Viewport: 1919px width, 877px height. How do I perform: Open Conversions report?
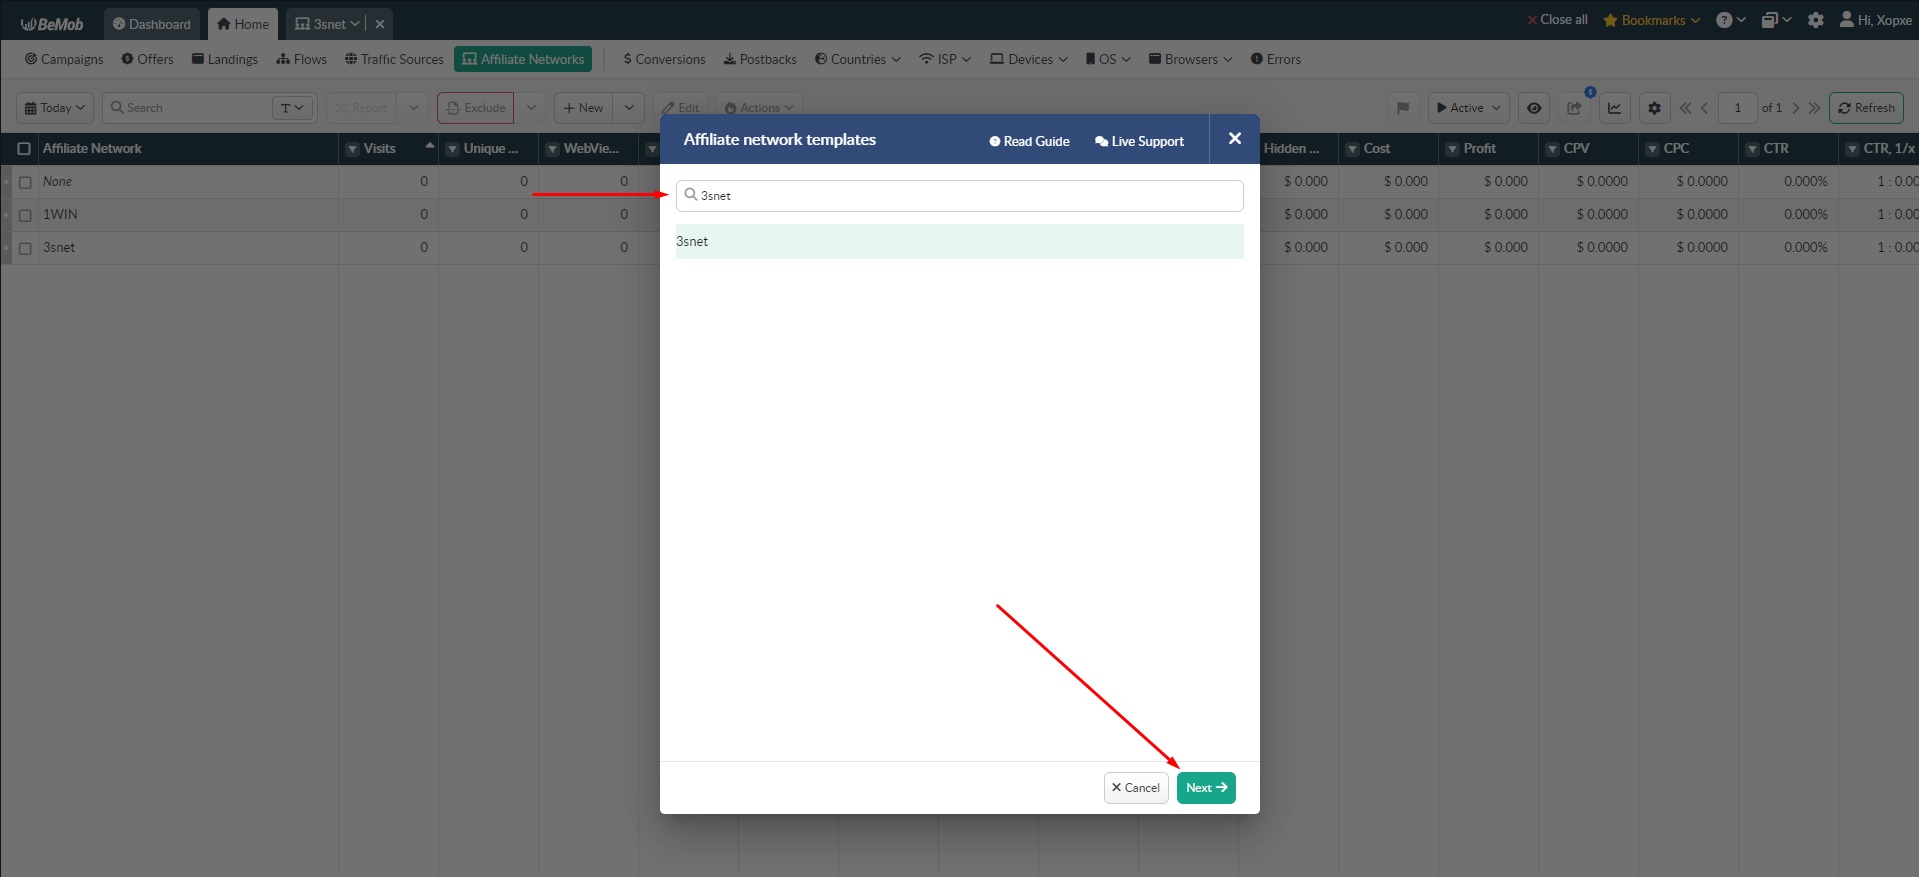[x=664, y=59]
